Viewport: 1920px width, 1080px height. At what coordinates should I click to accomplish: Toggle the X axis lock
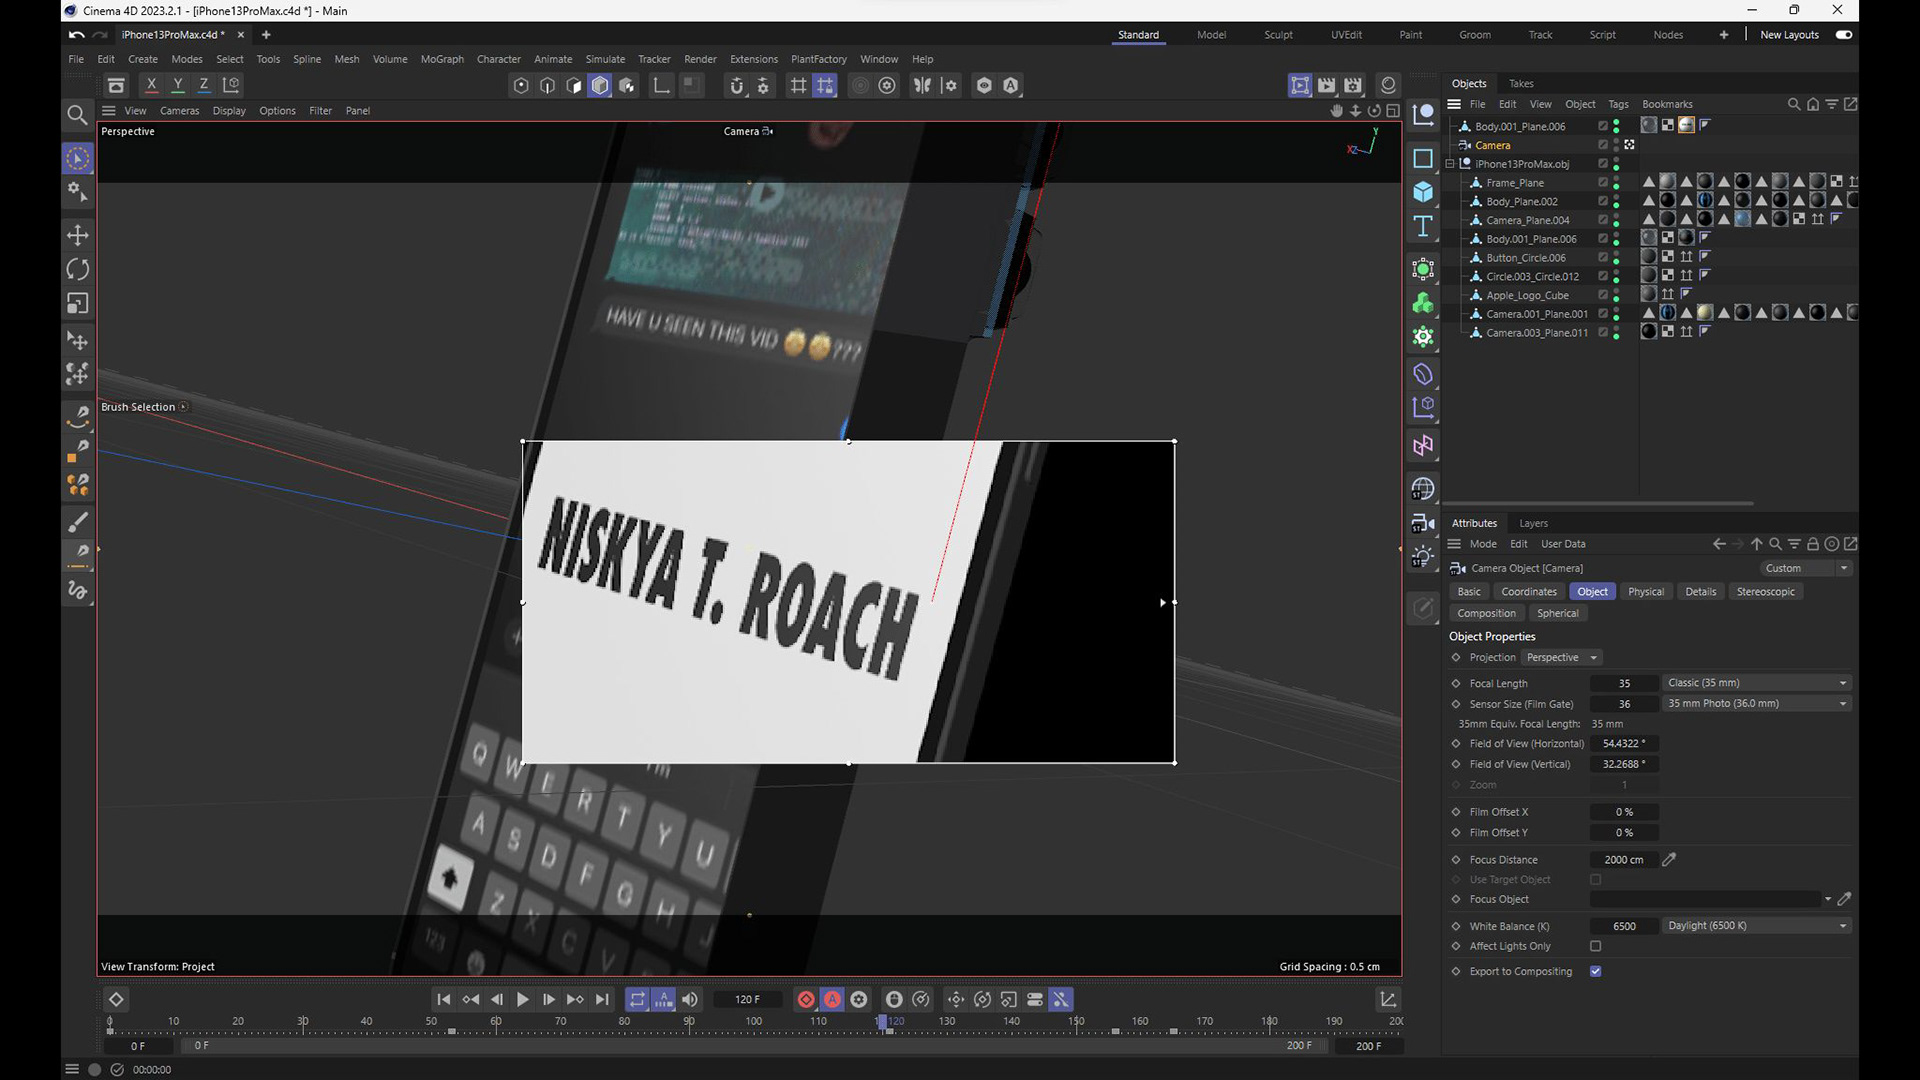pos(151,86)
